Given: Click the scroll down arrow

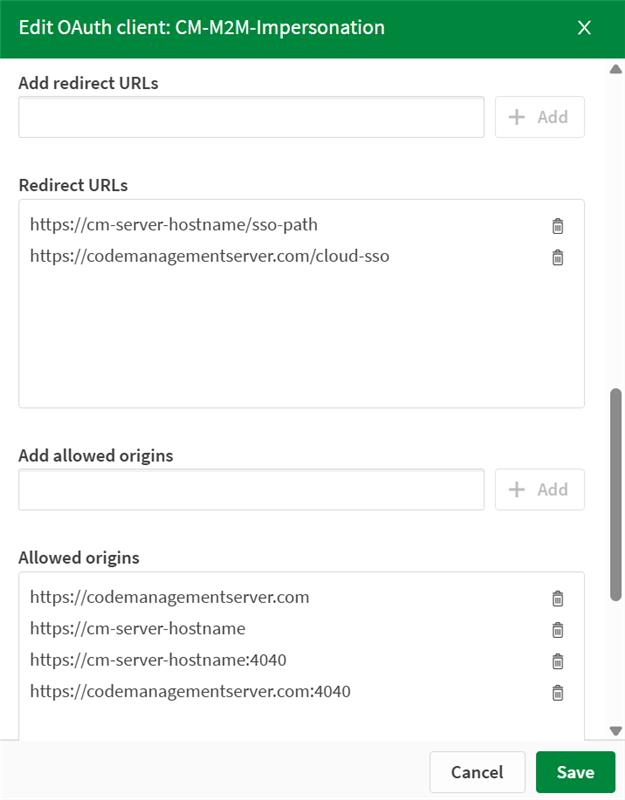Looking at the screenshot, I should [615, 731].
